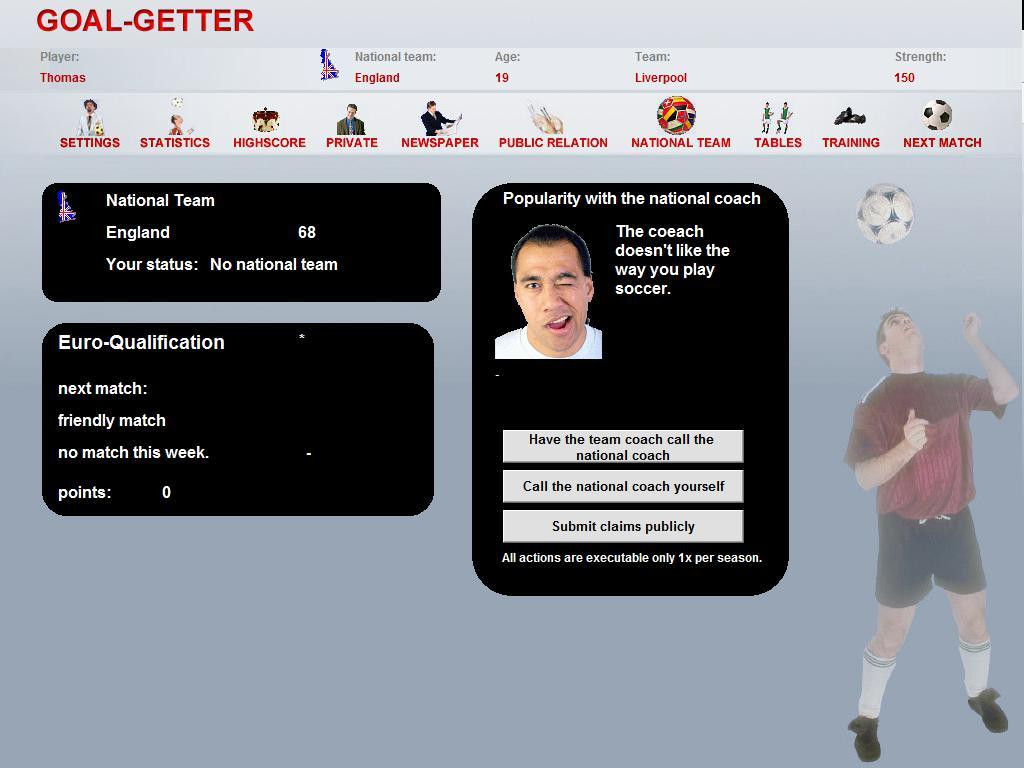Click the team name Liverpool
This screenshot has width=1024, height=768.
tap(661, 78)
